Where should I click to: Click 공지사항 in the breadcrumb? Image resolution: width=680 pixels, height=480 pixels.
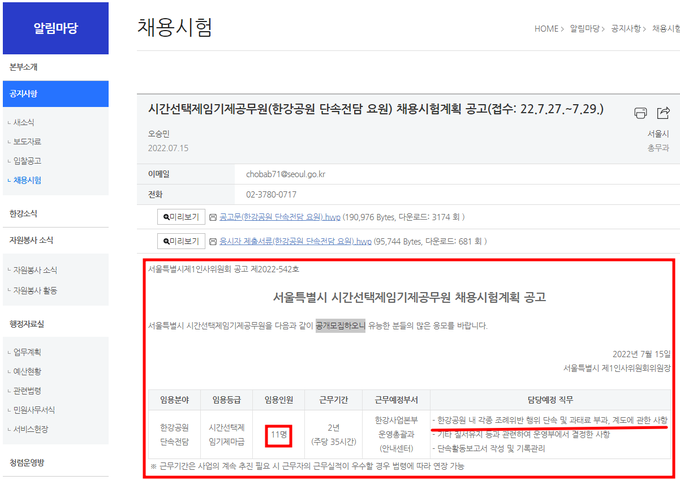[626, 29]
